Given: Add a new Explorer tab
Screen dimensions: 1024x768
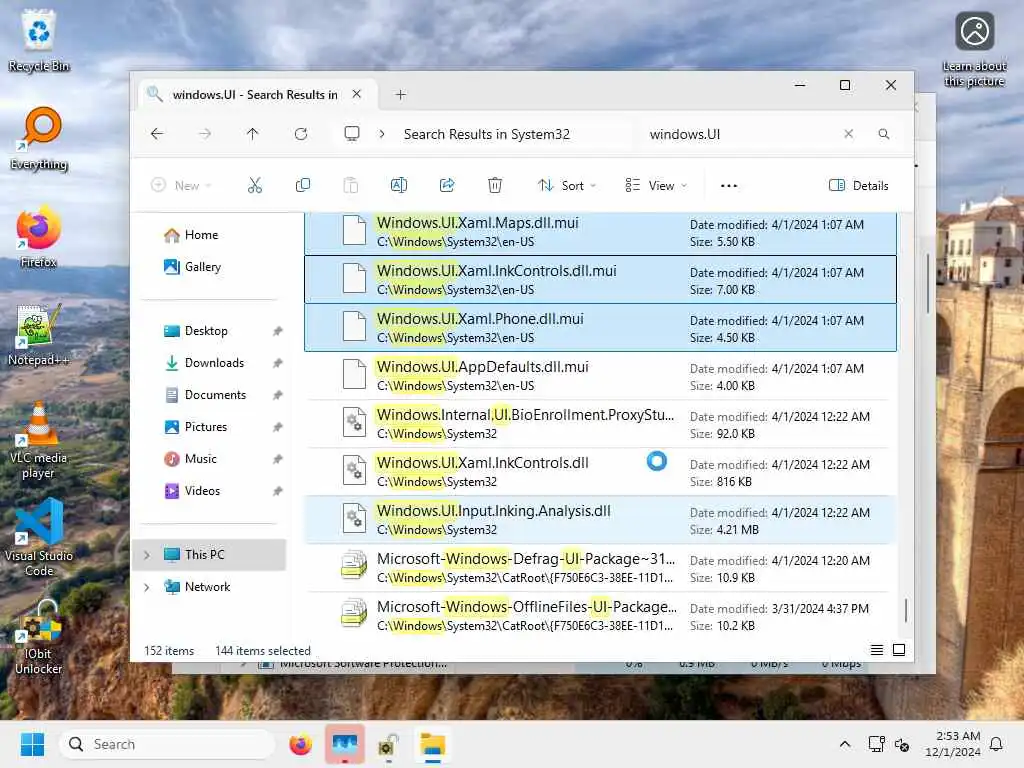Looking at the screenshot, I should coord(401,95).
